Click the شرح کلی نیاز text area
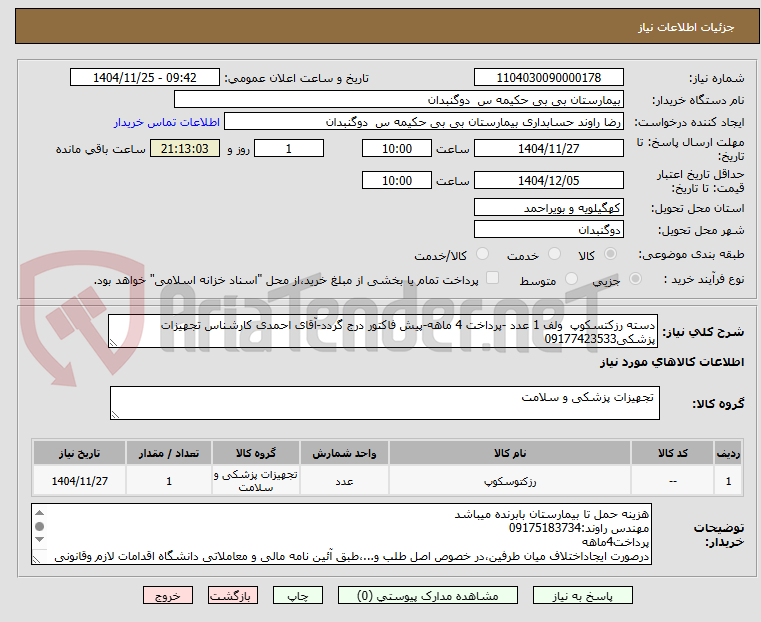This screenshot has width=761, height=622. click(x=383, y=331)
